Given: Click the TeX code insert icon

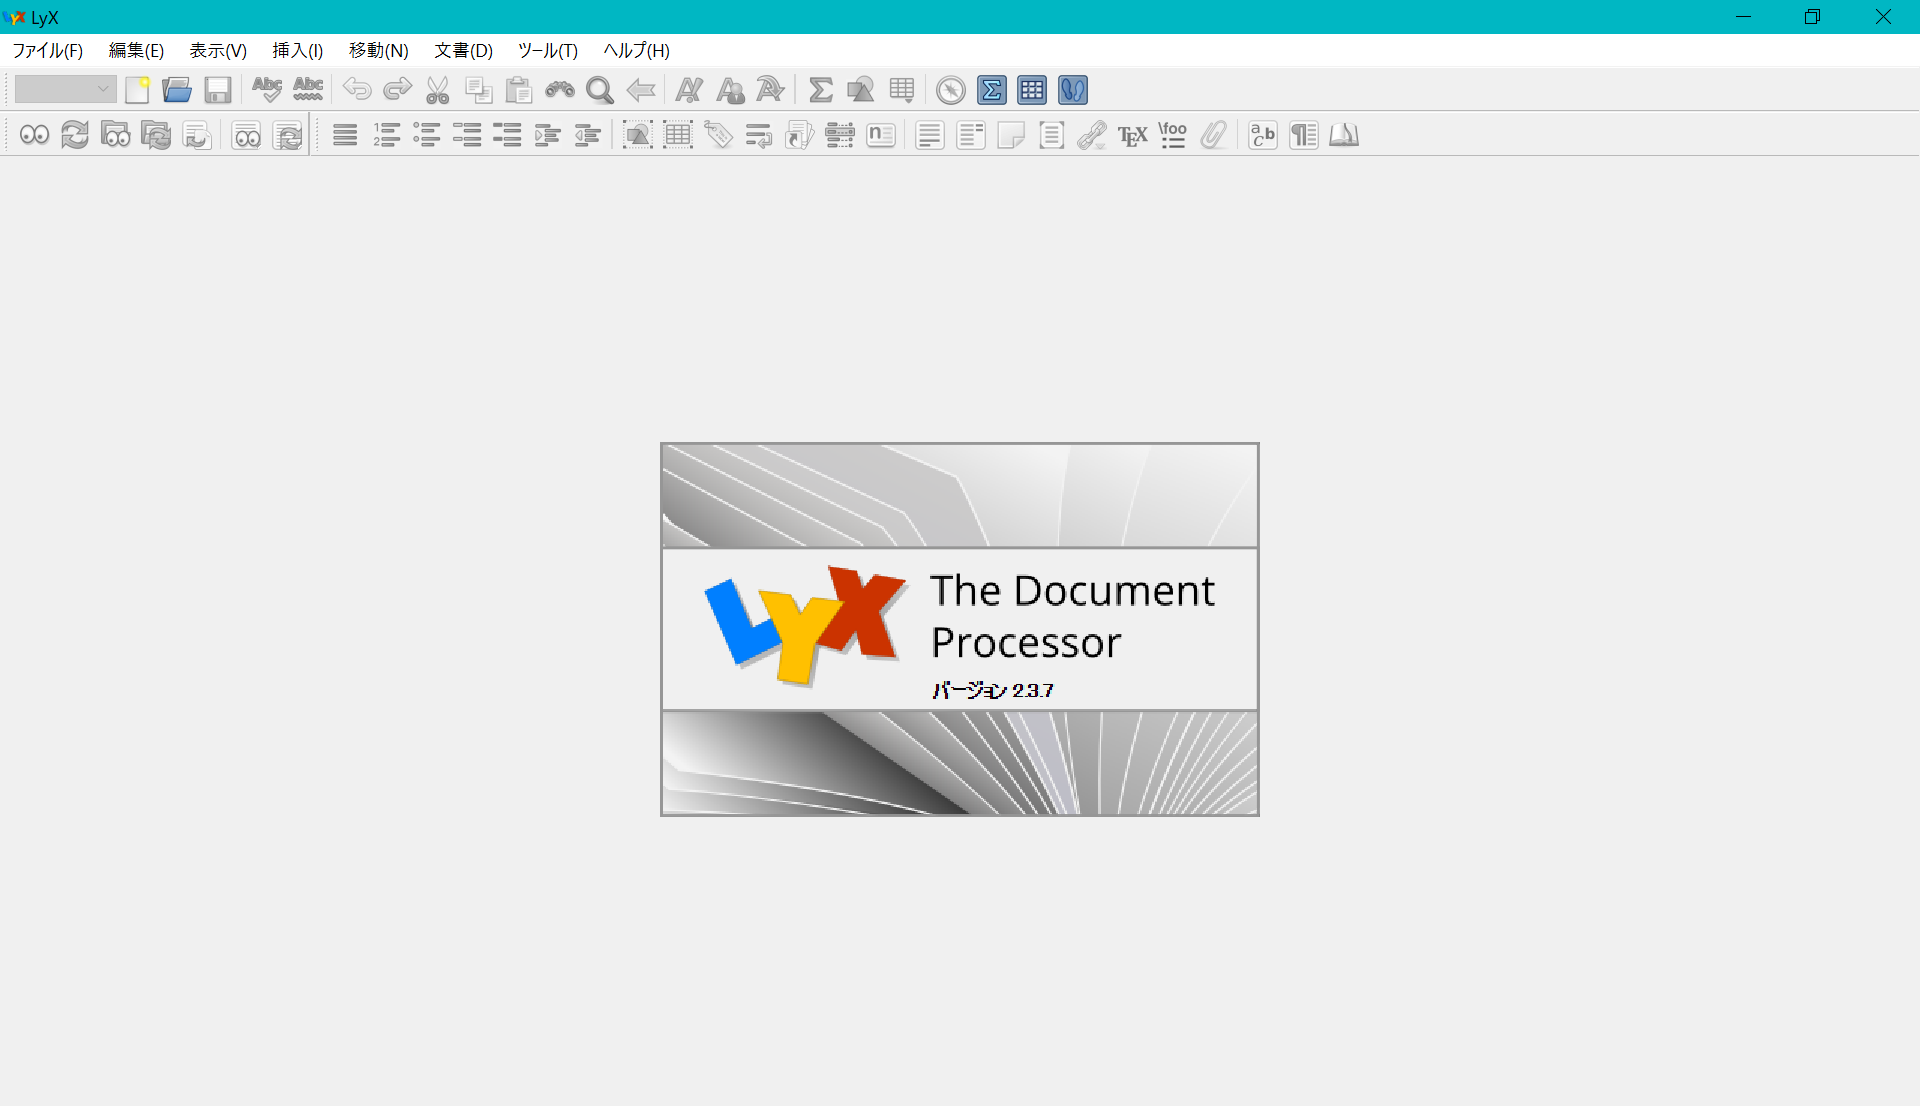Looking at the screenshot, I should (1132, 135).
